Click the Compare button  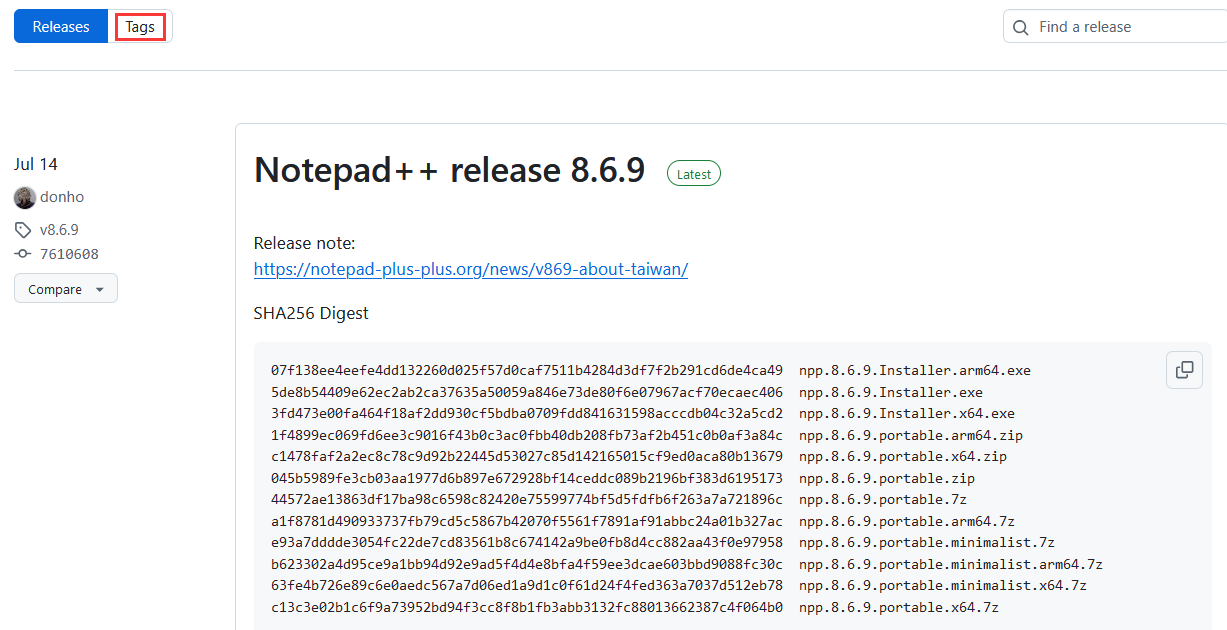click(55, 288)
